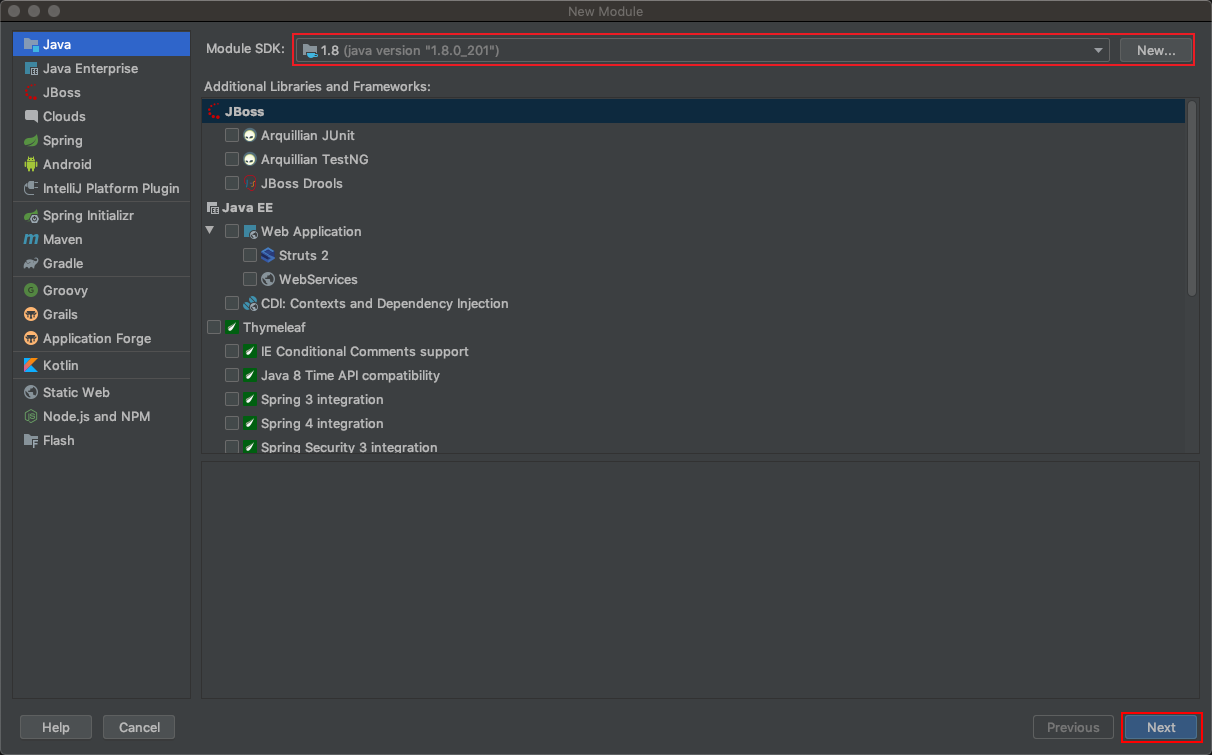Enable the Arquillian TestNG checkbox
The height and width of the screenshot is (755, 1212).
pyautogui.click(x=232, y=159)
